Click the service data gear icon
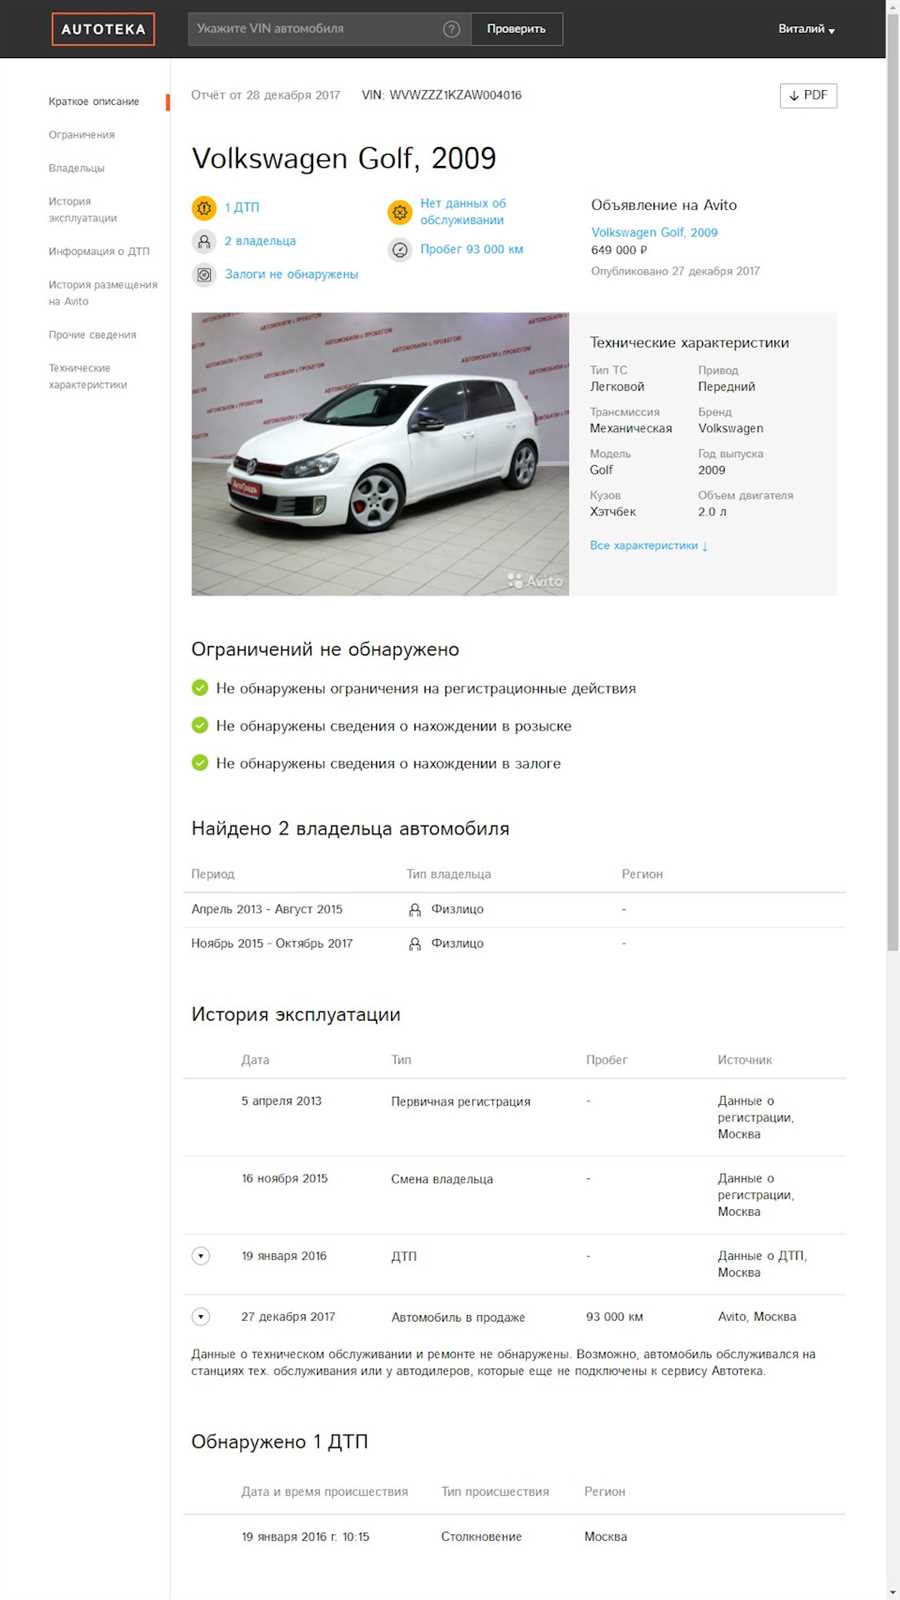The width and height of the screenshot is (900, 1600). [x=400, y=212]
